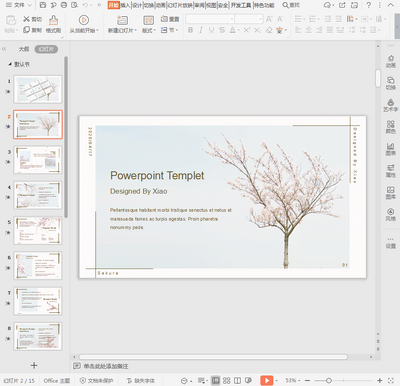The image size is (400, 386).
Task: Collapse the ribbon with the caret icon
Action: click(391, 5)
